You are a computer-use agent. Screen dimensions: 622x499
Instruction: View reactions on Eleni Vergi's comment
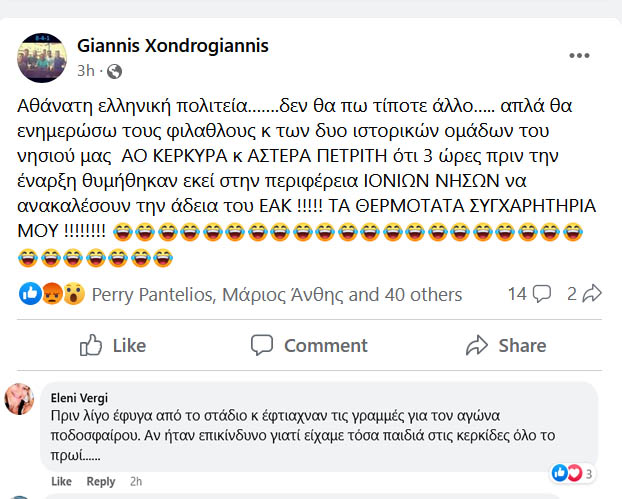pos(574,472)
